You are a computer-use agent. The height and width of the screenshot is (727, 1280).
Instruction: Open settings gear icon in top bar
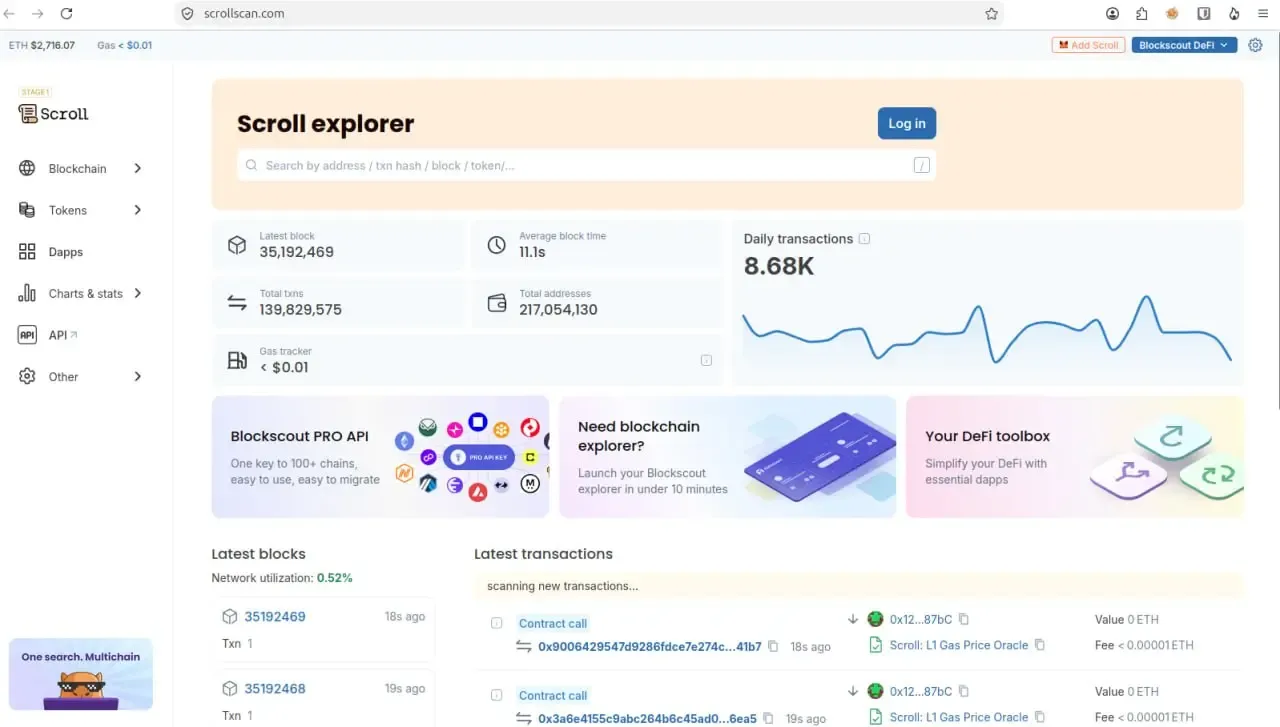tap(1255, 45)
